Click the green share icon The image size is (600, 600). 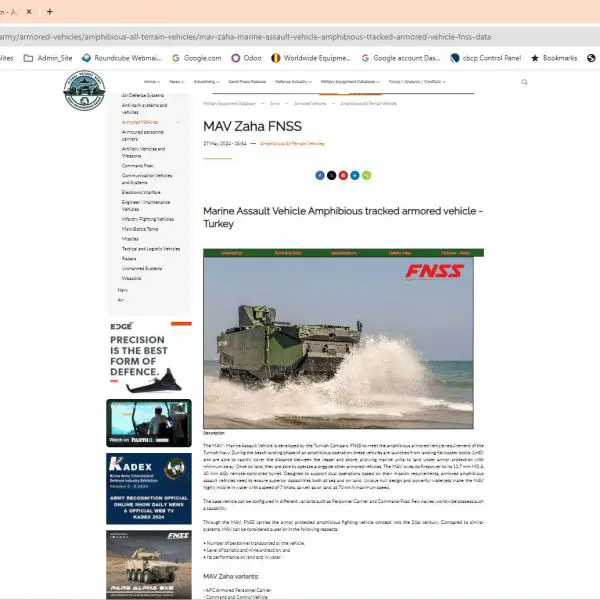coord(367,175)
